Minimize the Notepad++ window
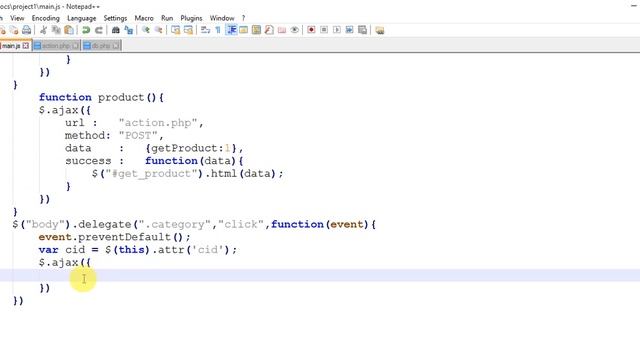This screenshot has width=640, height=360. click(x=634, y=6)
